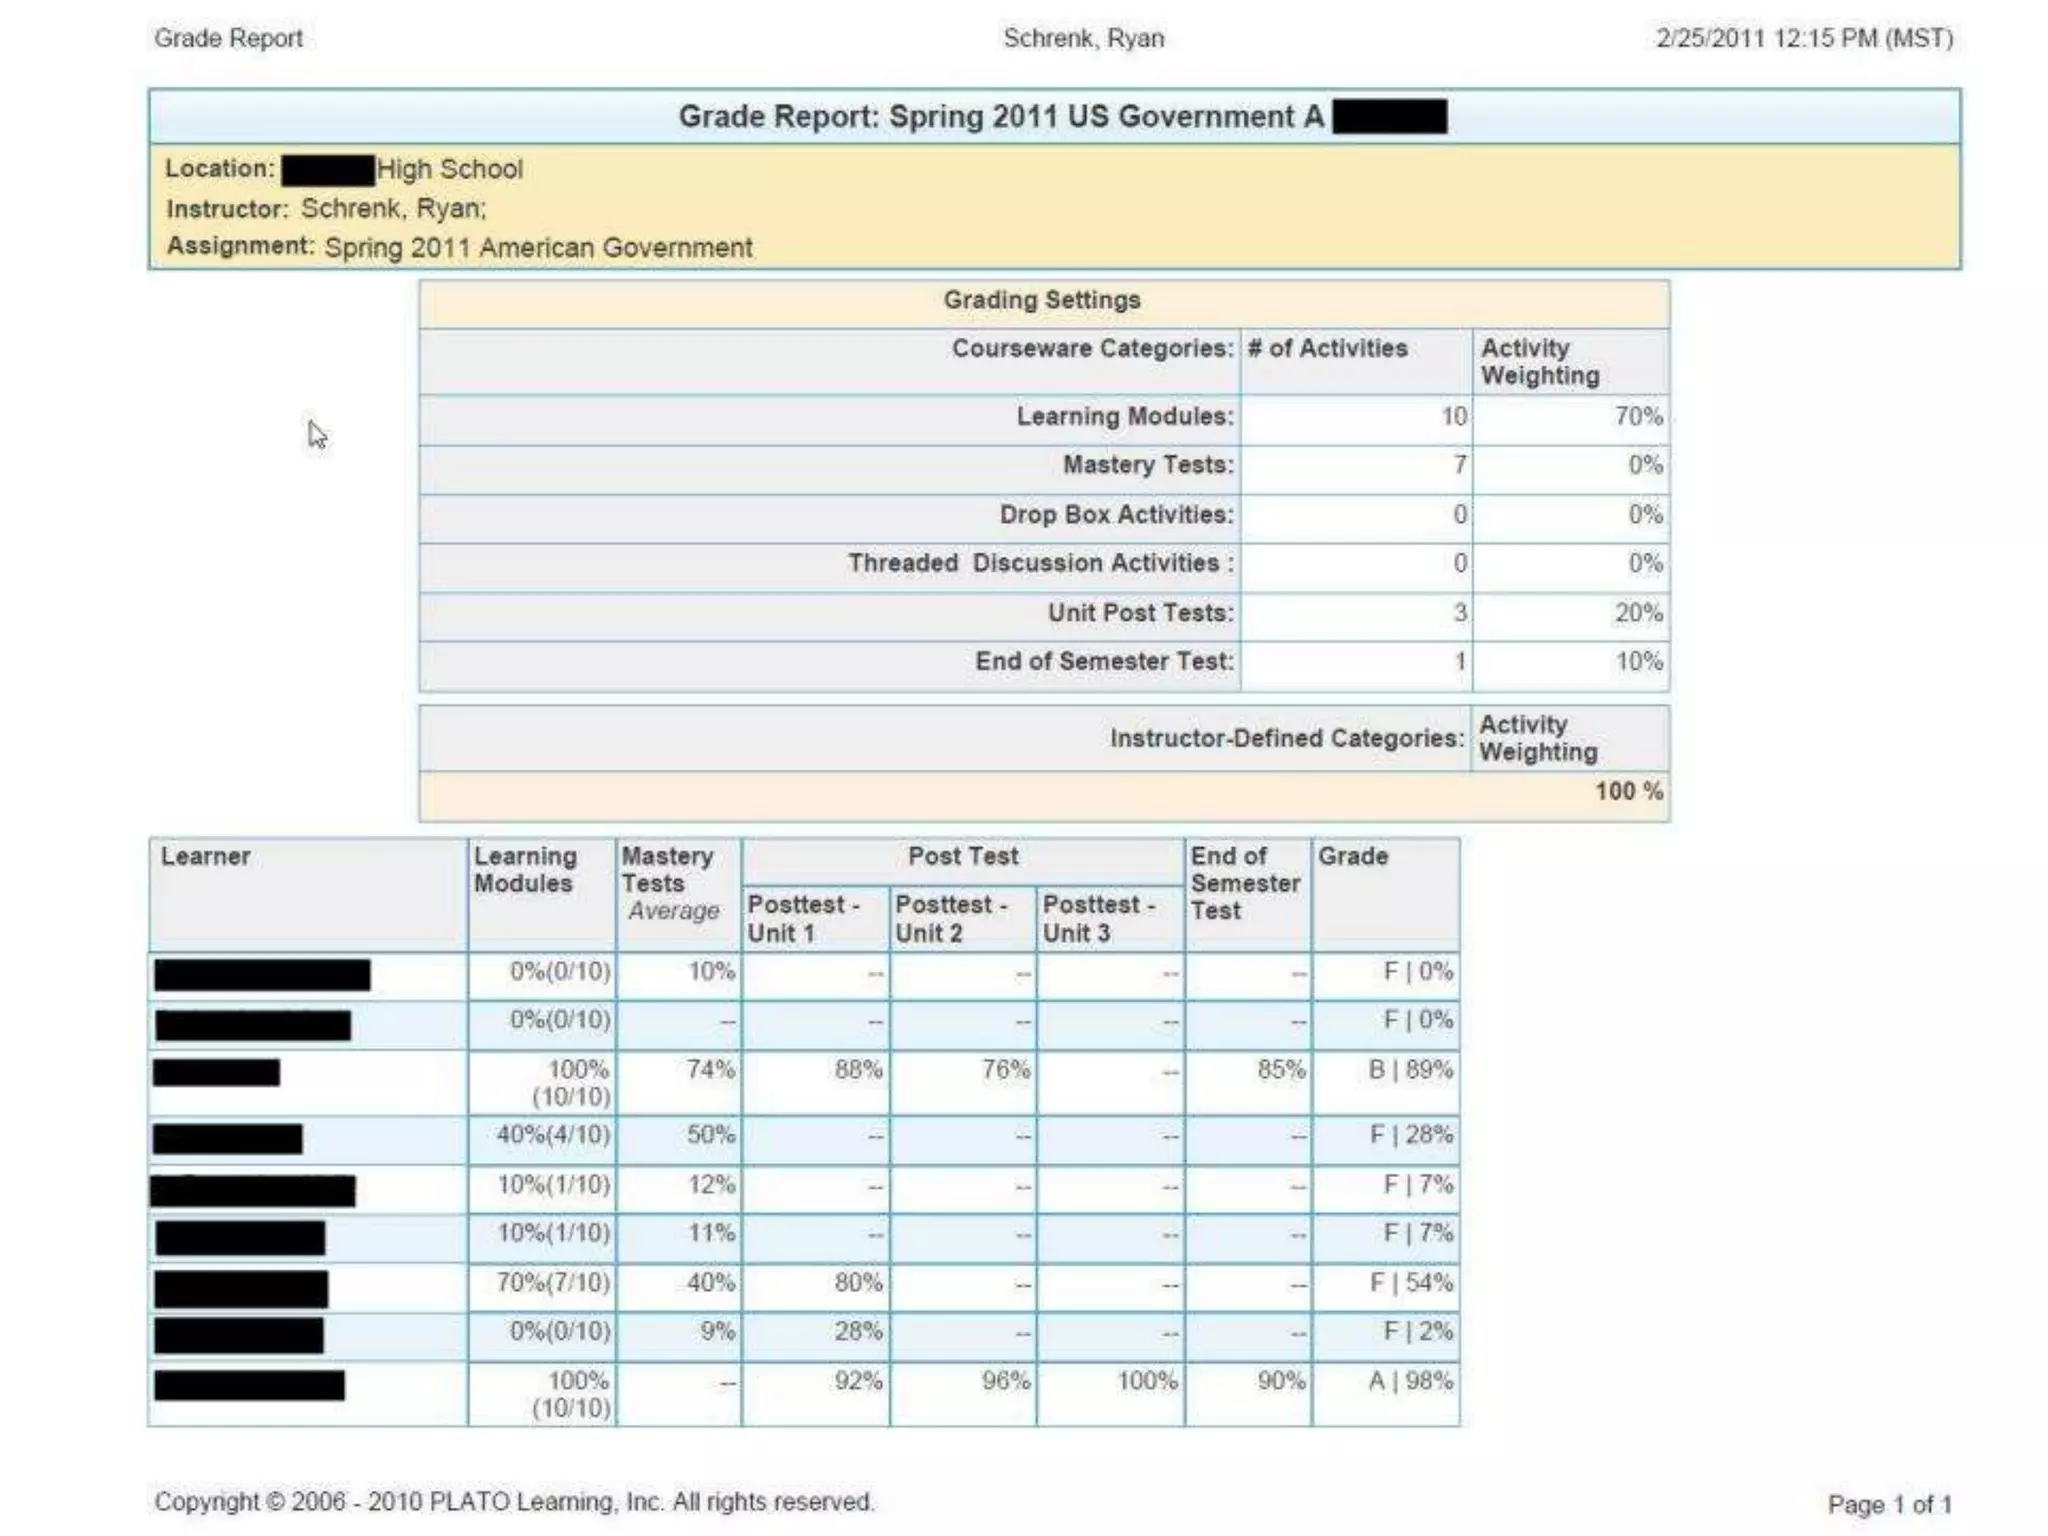Viewport: 2048px width, 1536px height.
Task: Click the Learning Modules 70% weighting value
Action: 1638,417
